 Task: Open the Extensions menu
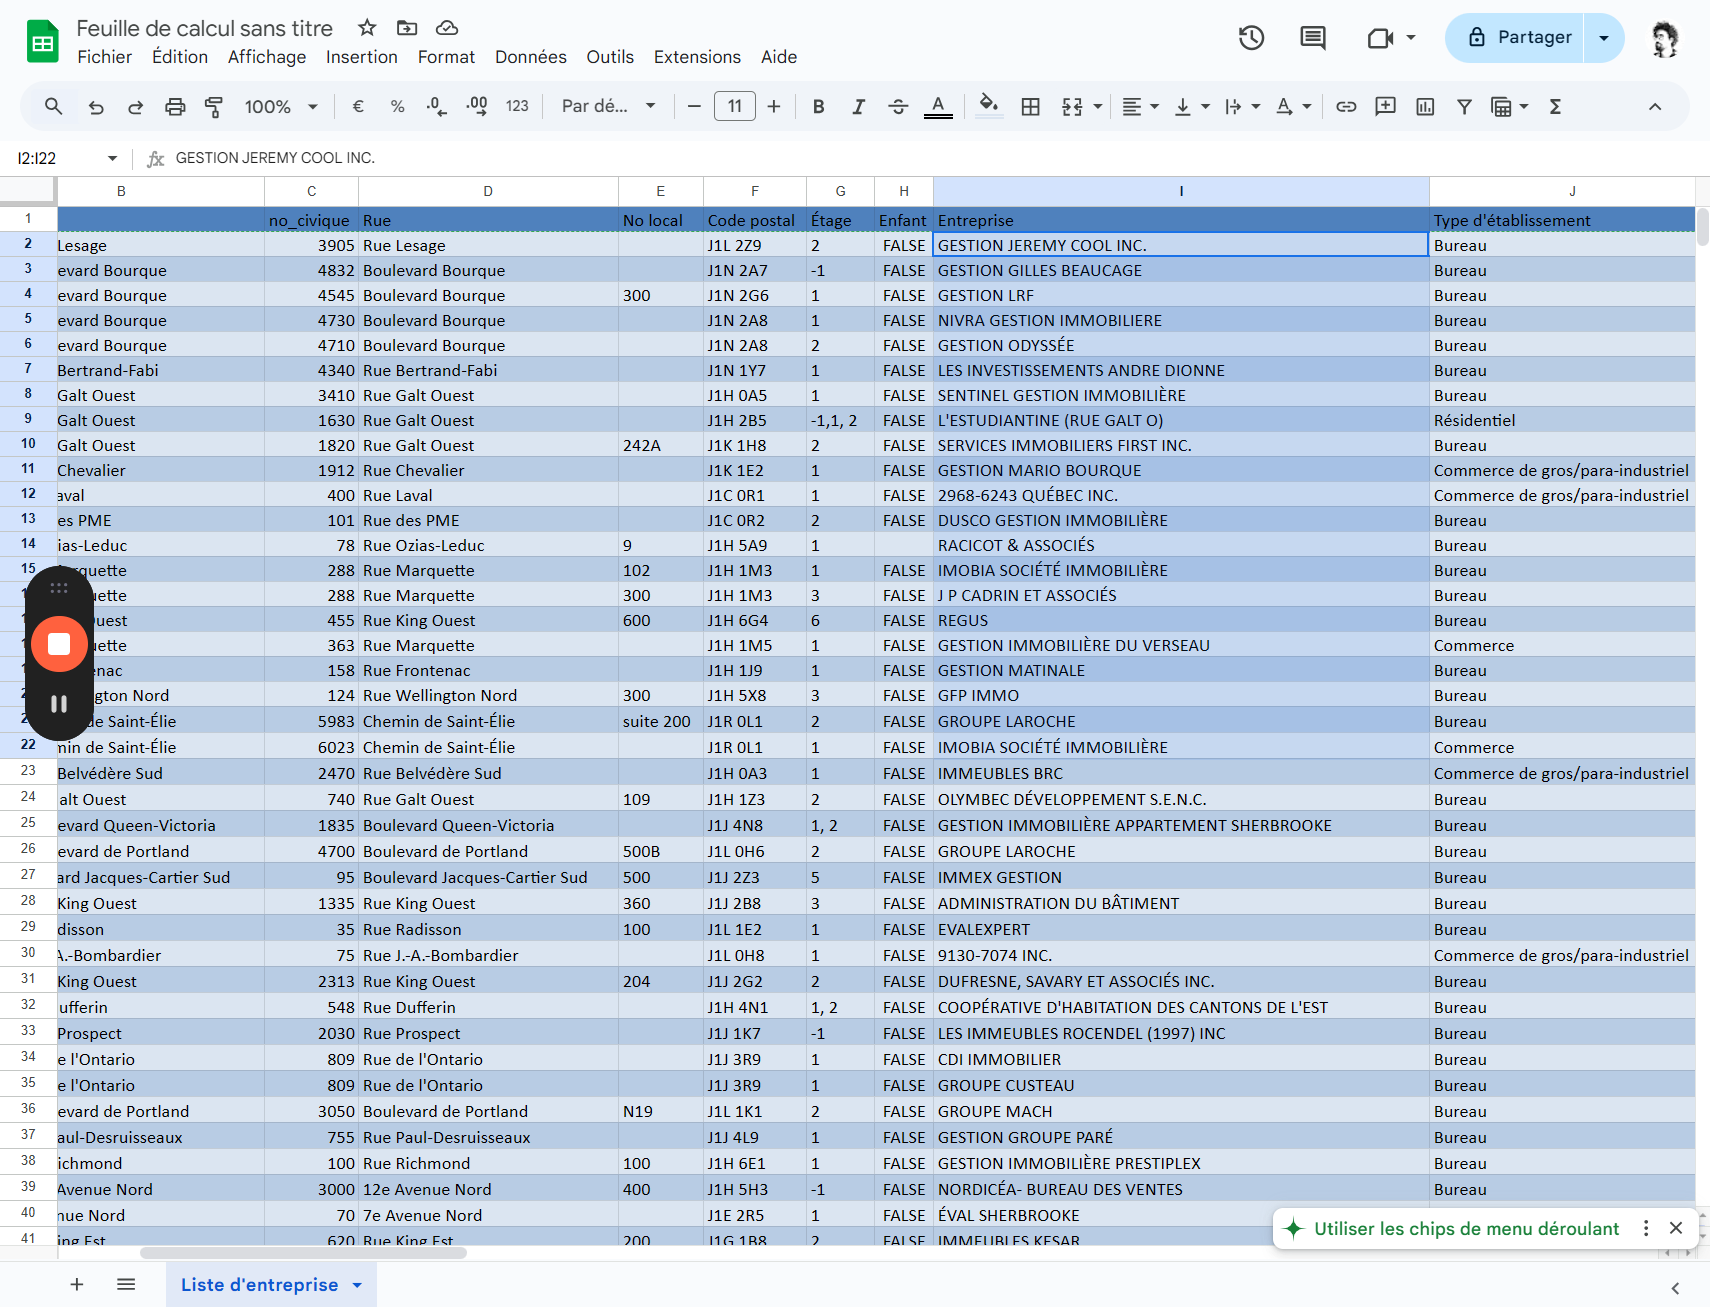(x=697, y=57)
